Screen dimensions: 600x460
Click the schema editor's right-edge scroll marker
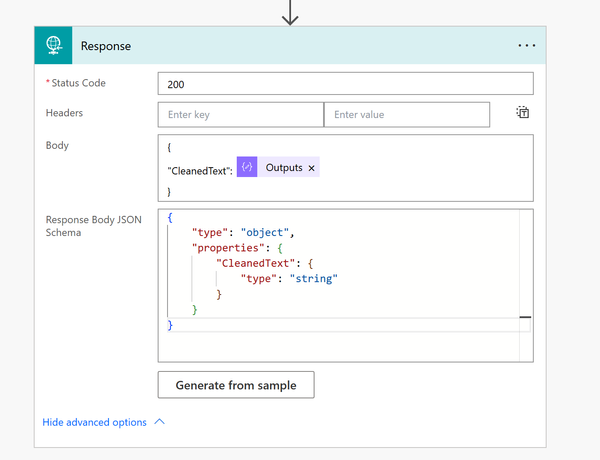[525, 318]
